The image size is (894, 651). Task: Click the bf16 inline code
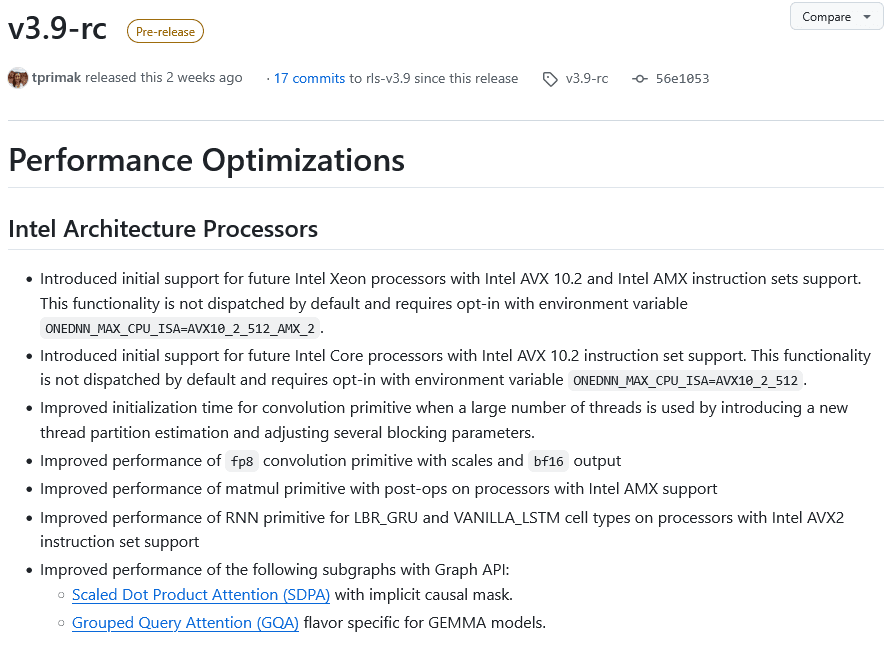point(549,461)
